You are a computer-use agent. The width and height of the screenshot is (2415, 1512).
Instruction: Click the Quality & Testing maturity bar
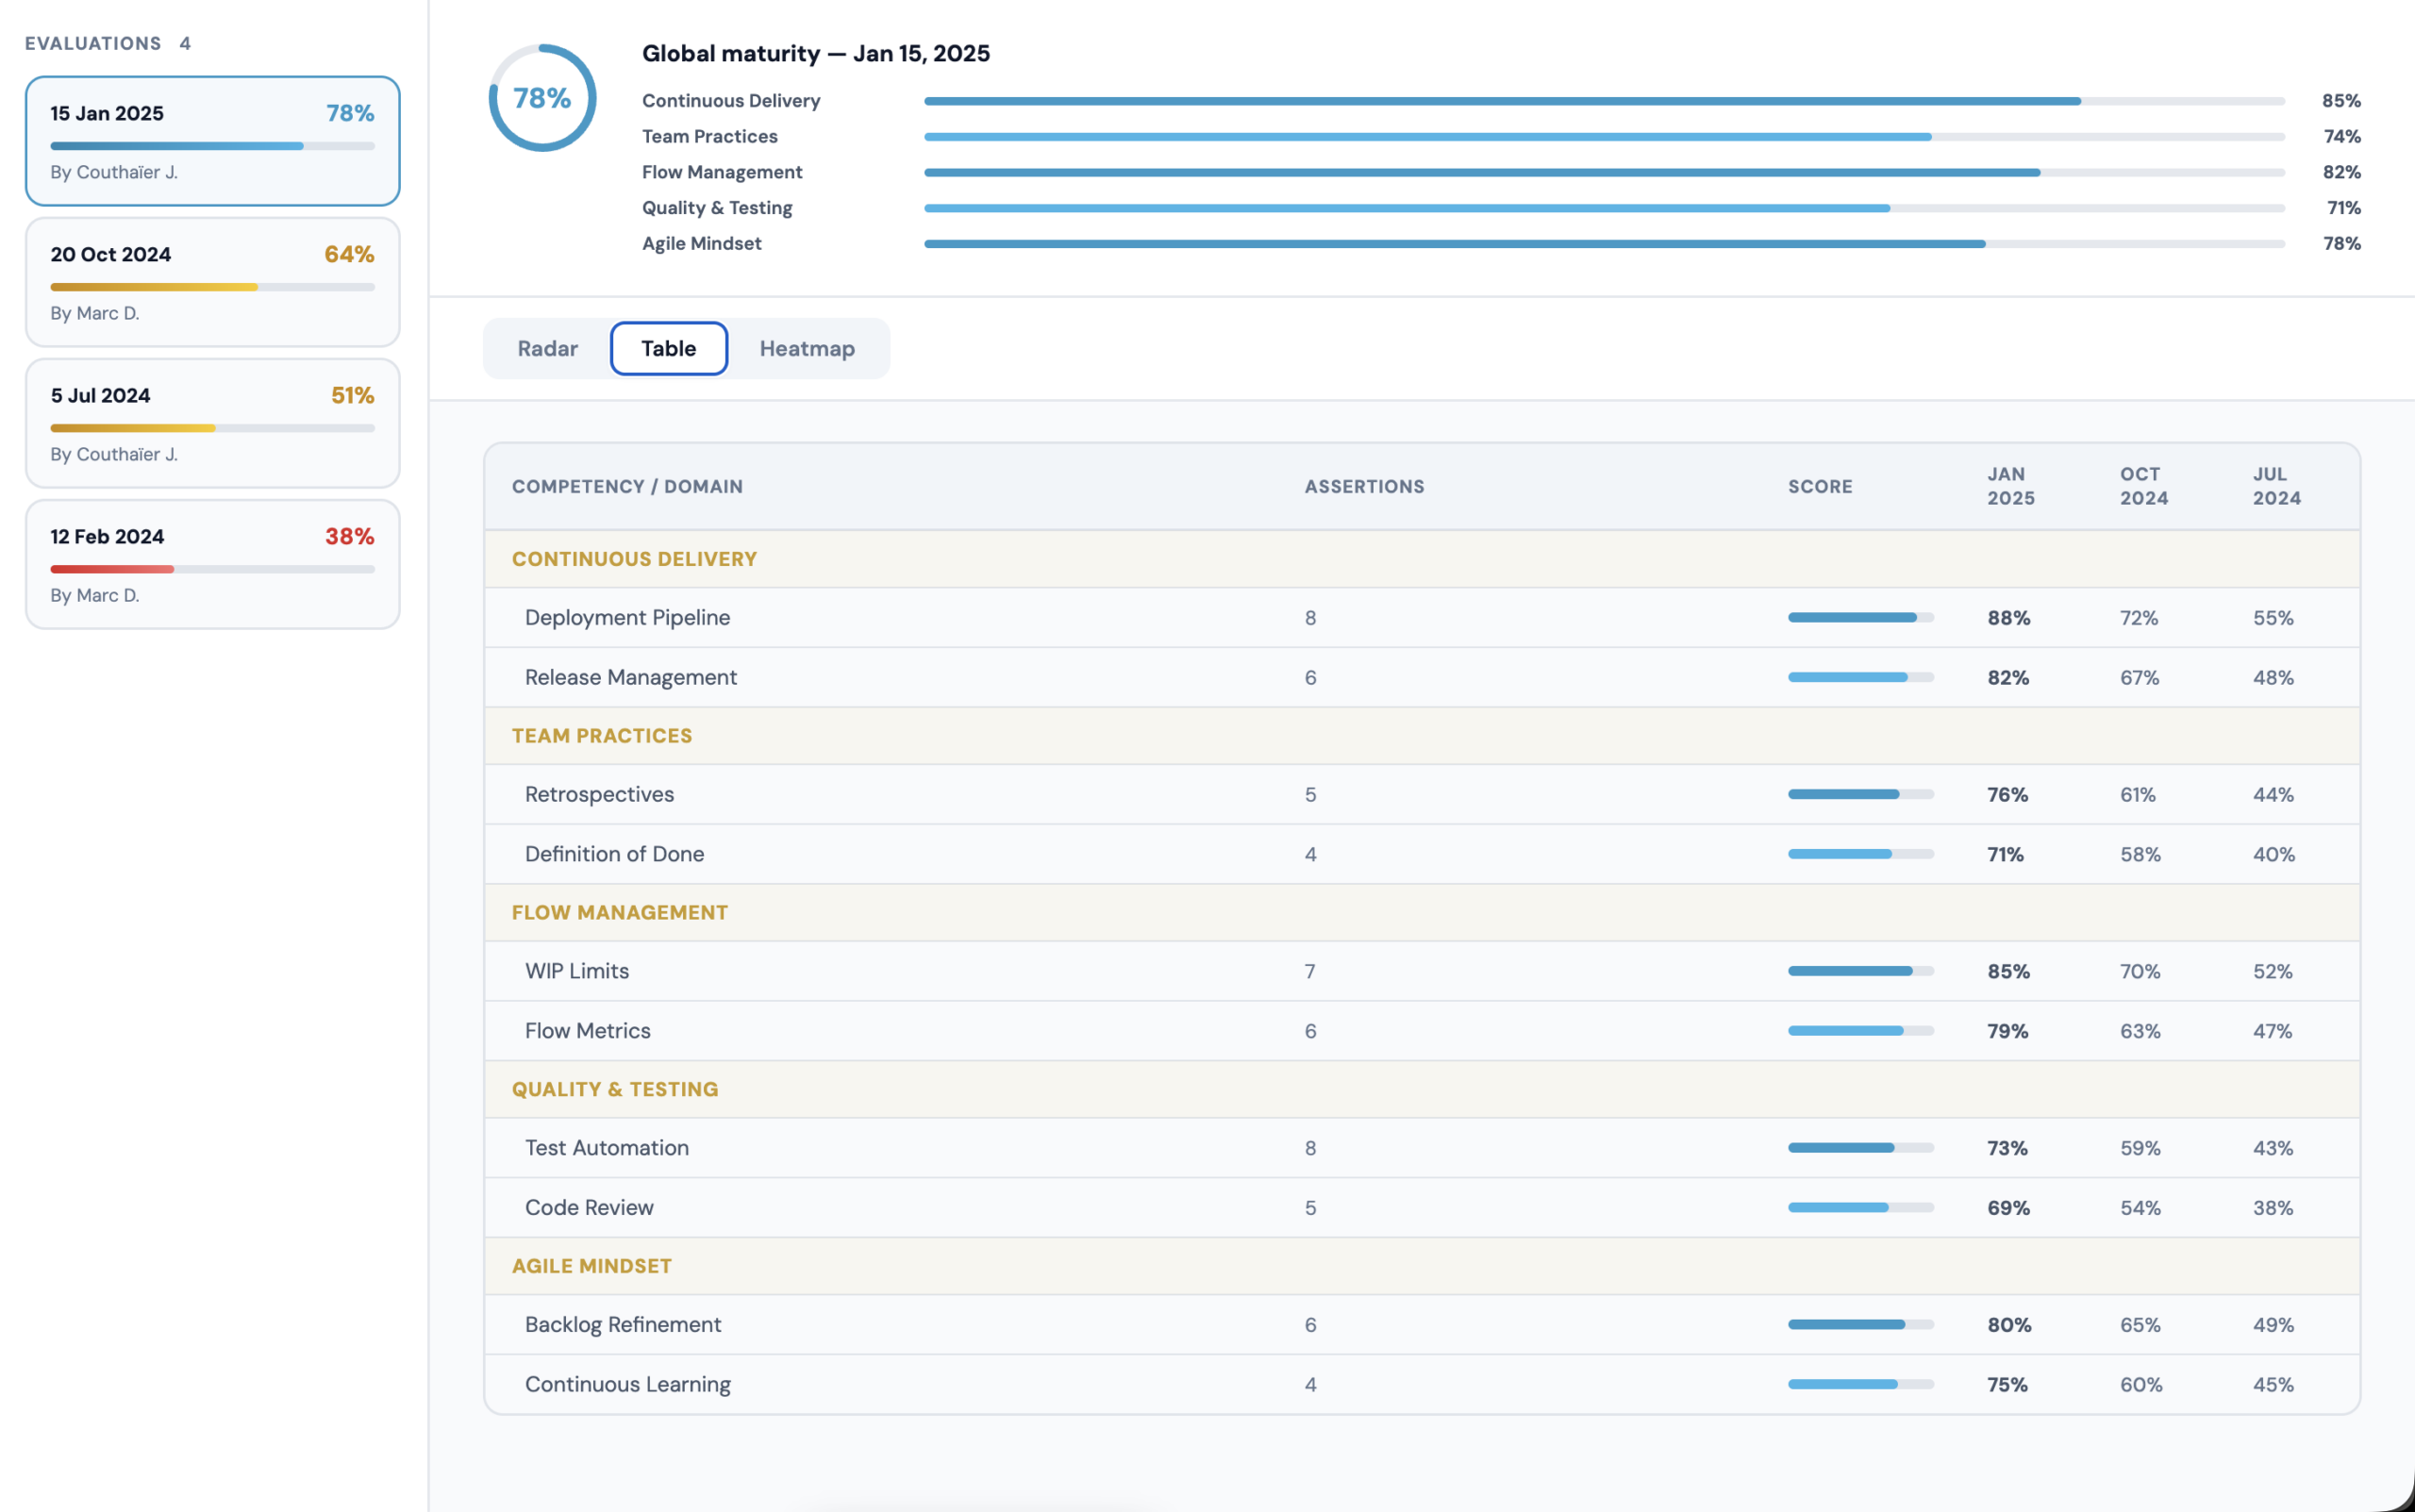click(x=1603, y=208)
